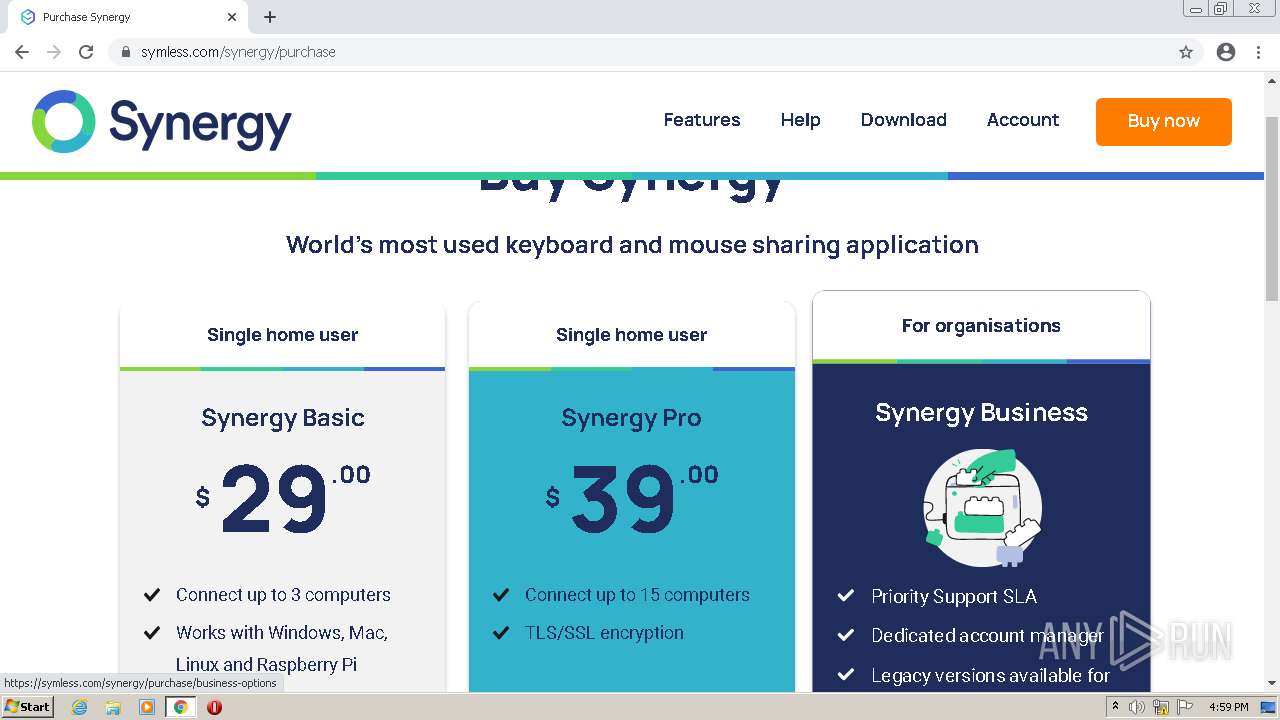Click the action center flag icon
The image size is (1280, 720).
1185,707
